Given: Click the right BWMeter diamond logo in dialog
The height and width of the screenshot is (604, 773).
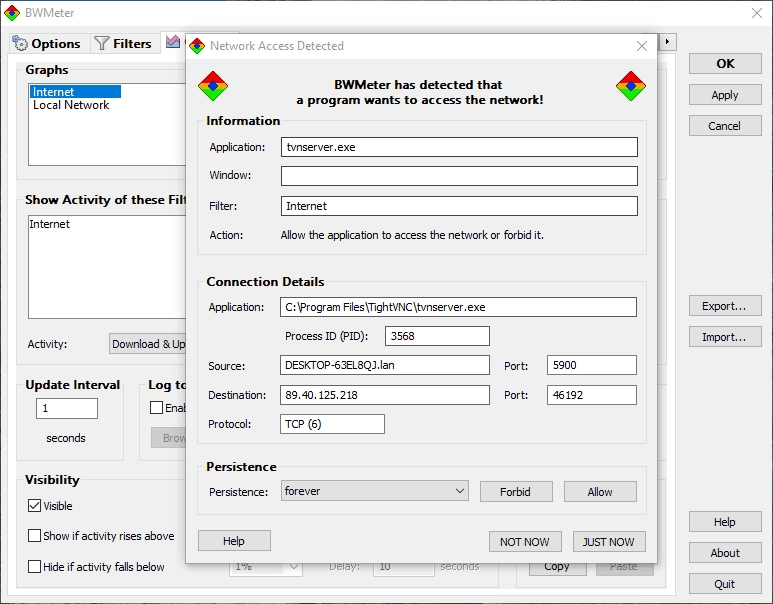Looking at the screenshot, I should click(x=631, y=86).
